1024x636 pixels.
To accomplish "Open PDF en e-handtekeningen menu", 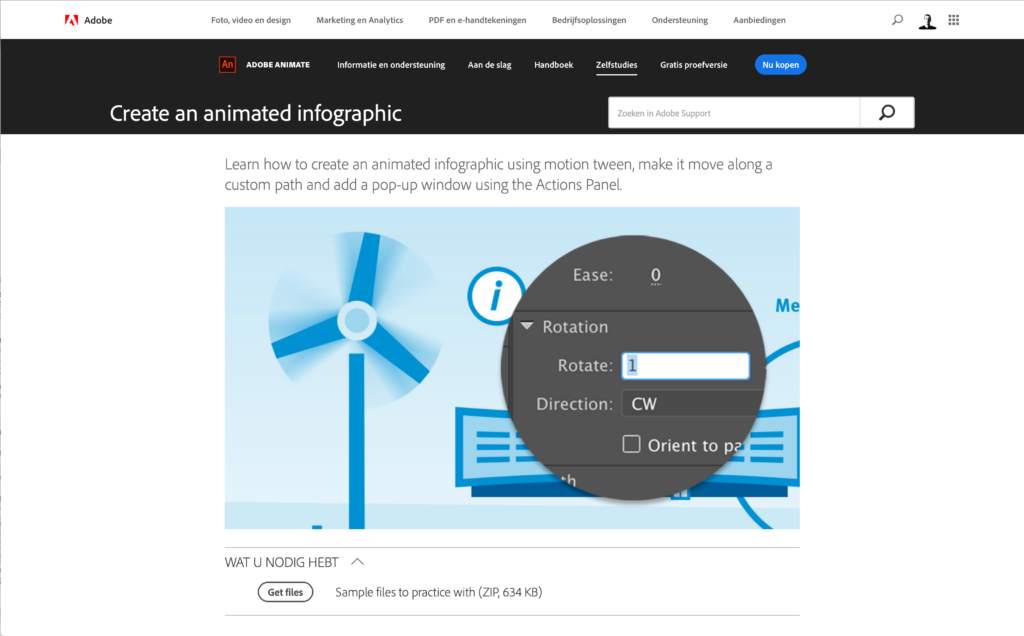I will coord(477,20).
